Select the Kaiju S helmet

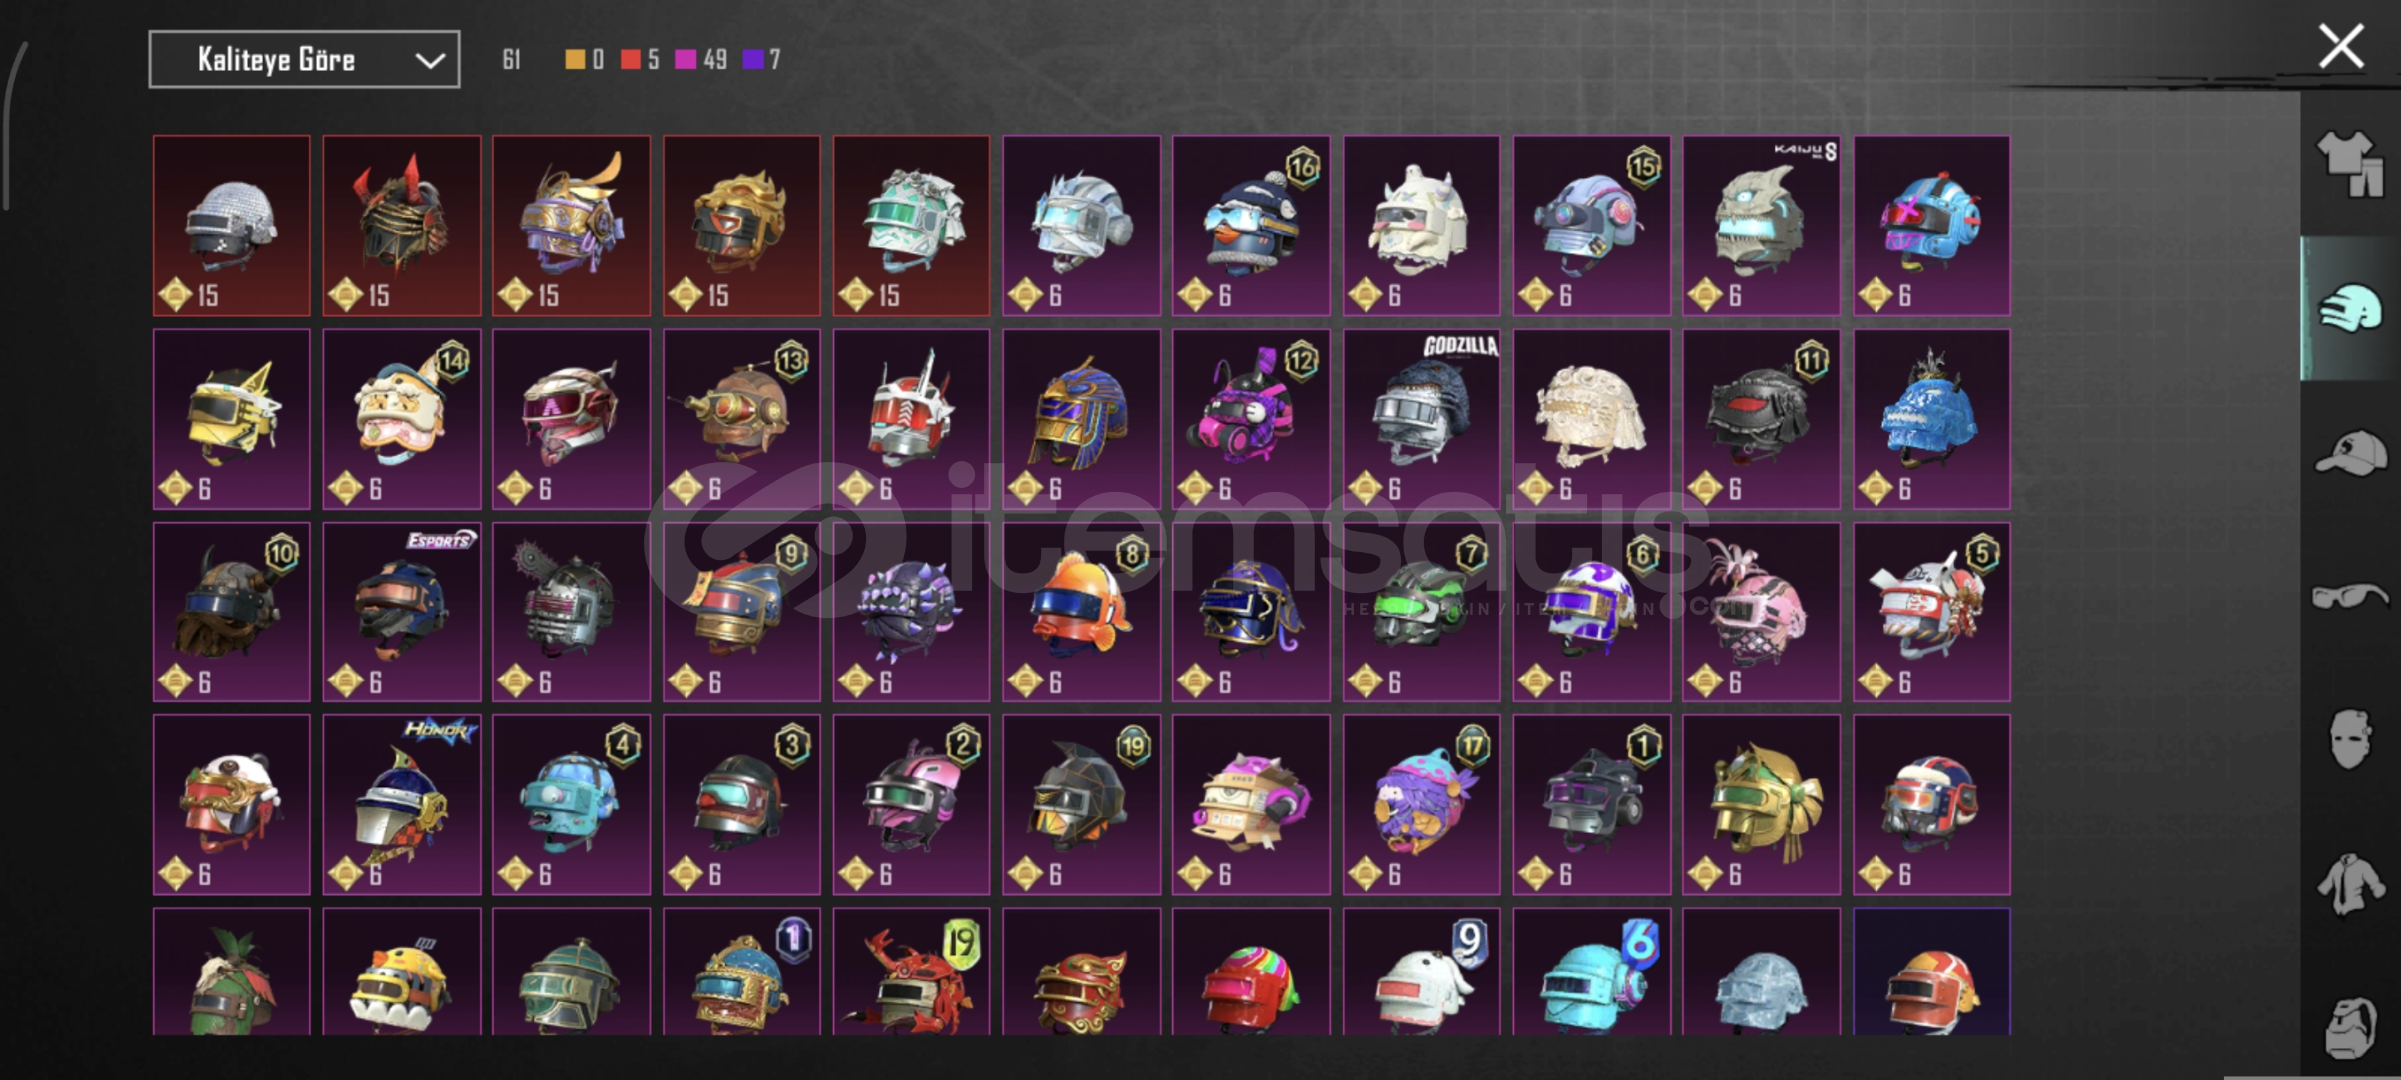(x=1761, y=226)
